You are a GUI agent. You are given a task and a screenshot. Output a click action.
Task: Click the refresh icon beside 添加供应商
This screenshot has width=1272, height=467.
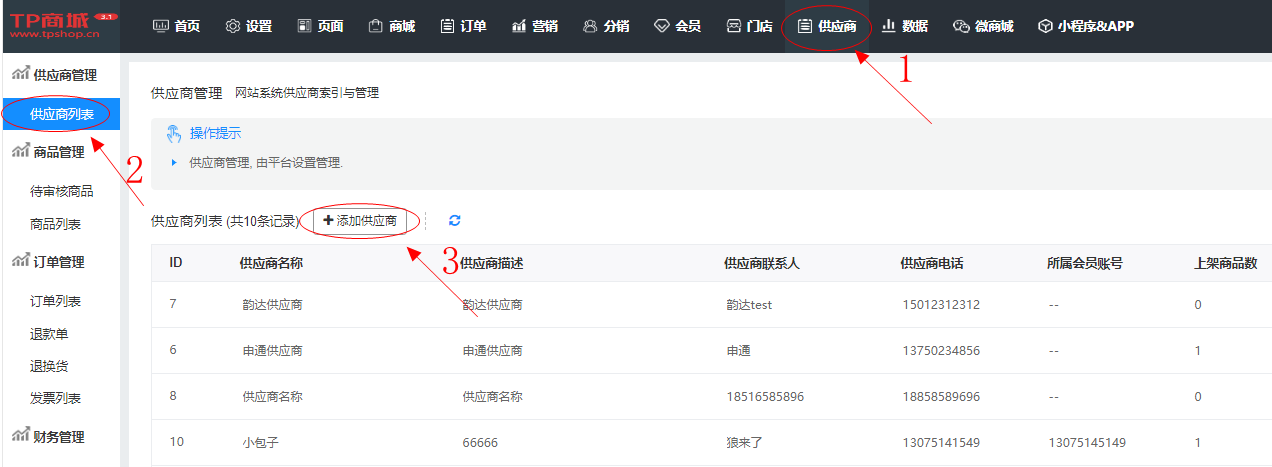point(455,220)
